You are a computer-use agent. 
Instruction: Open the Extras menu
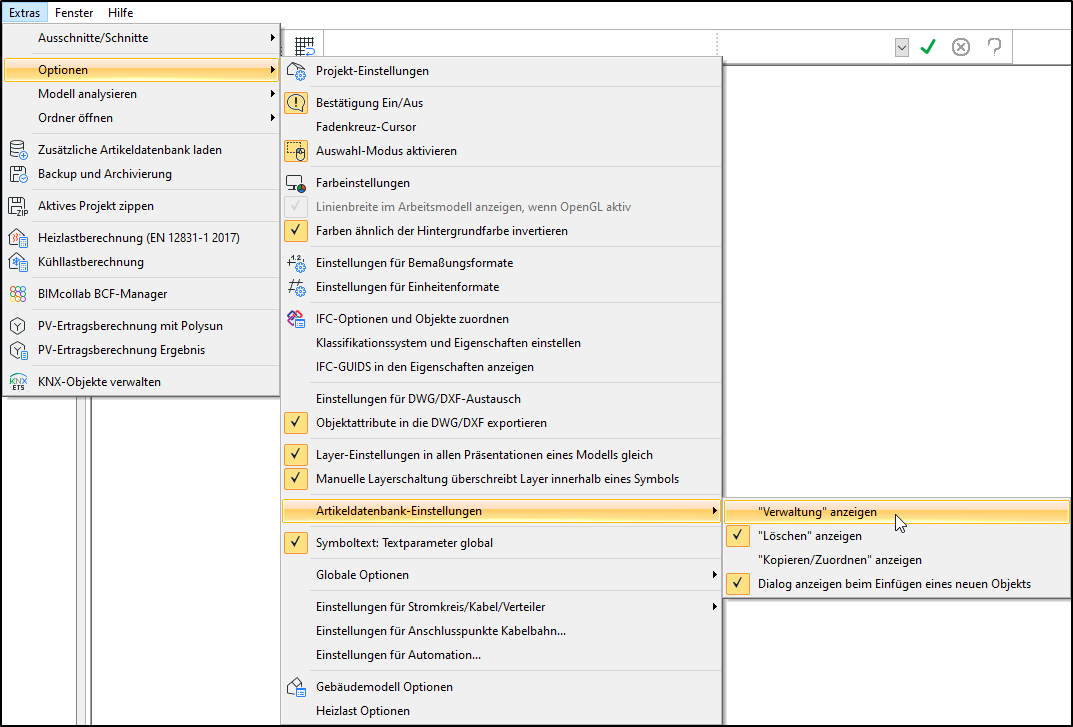tap(25, 12)
